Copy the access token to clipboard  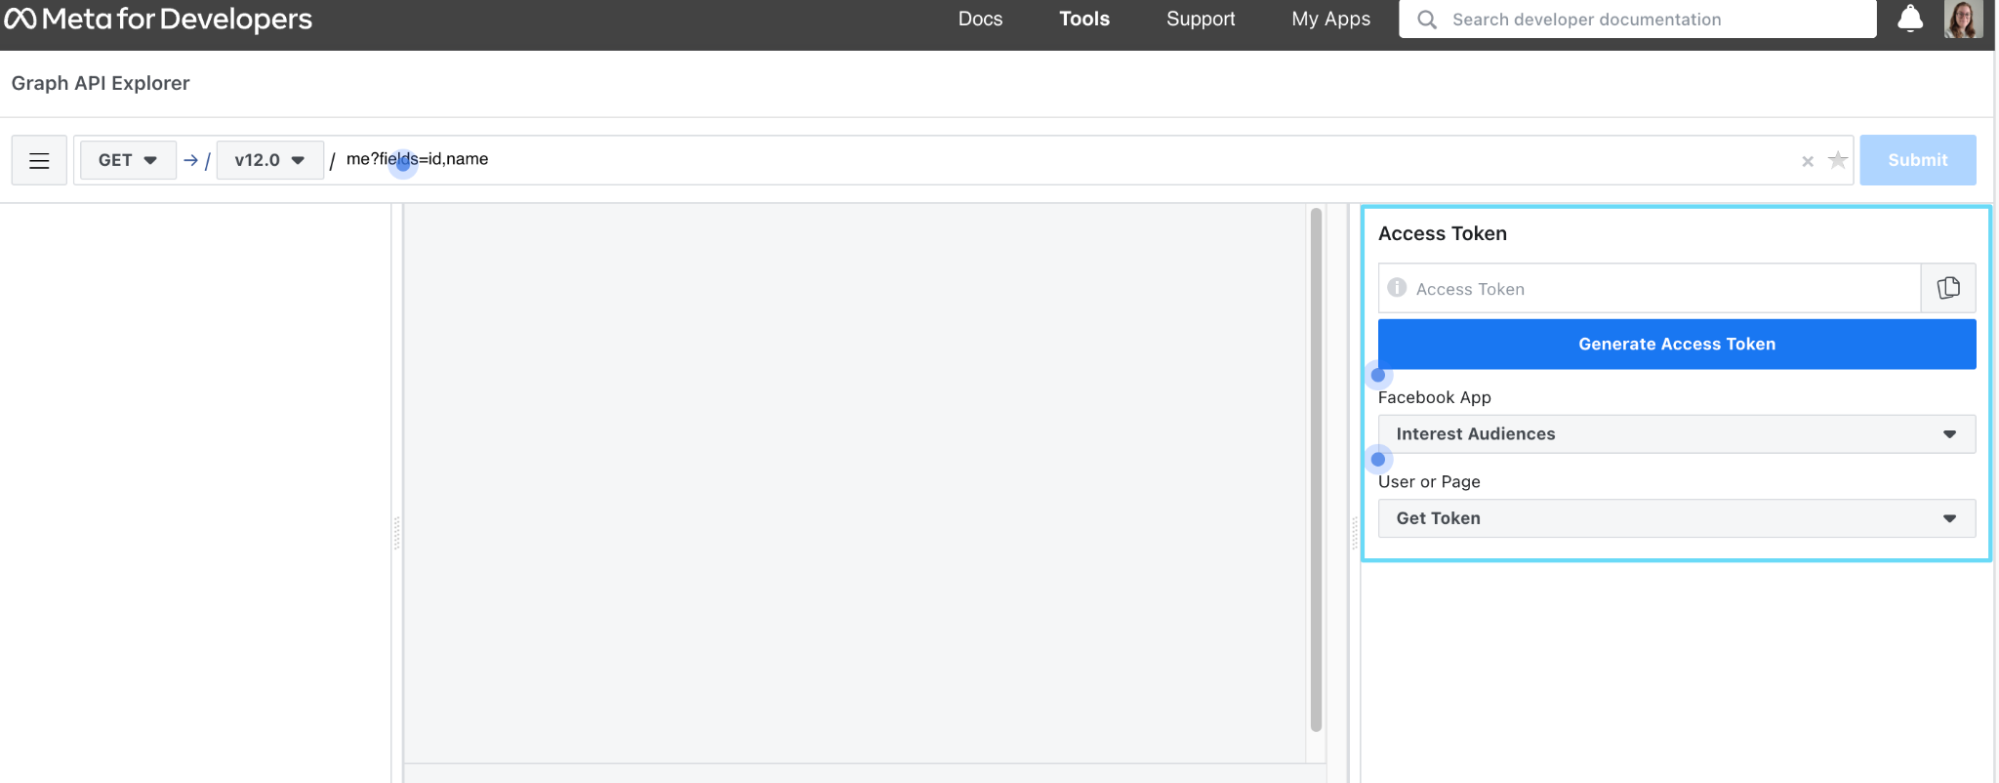point(1948,288)
